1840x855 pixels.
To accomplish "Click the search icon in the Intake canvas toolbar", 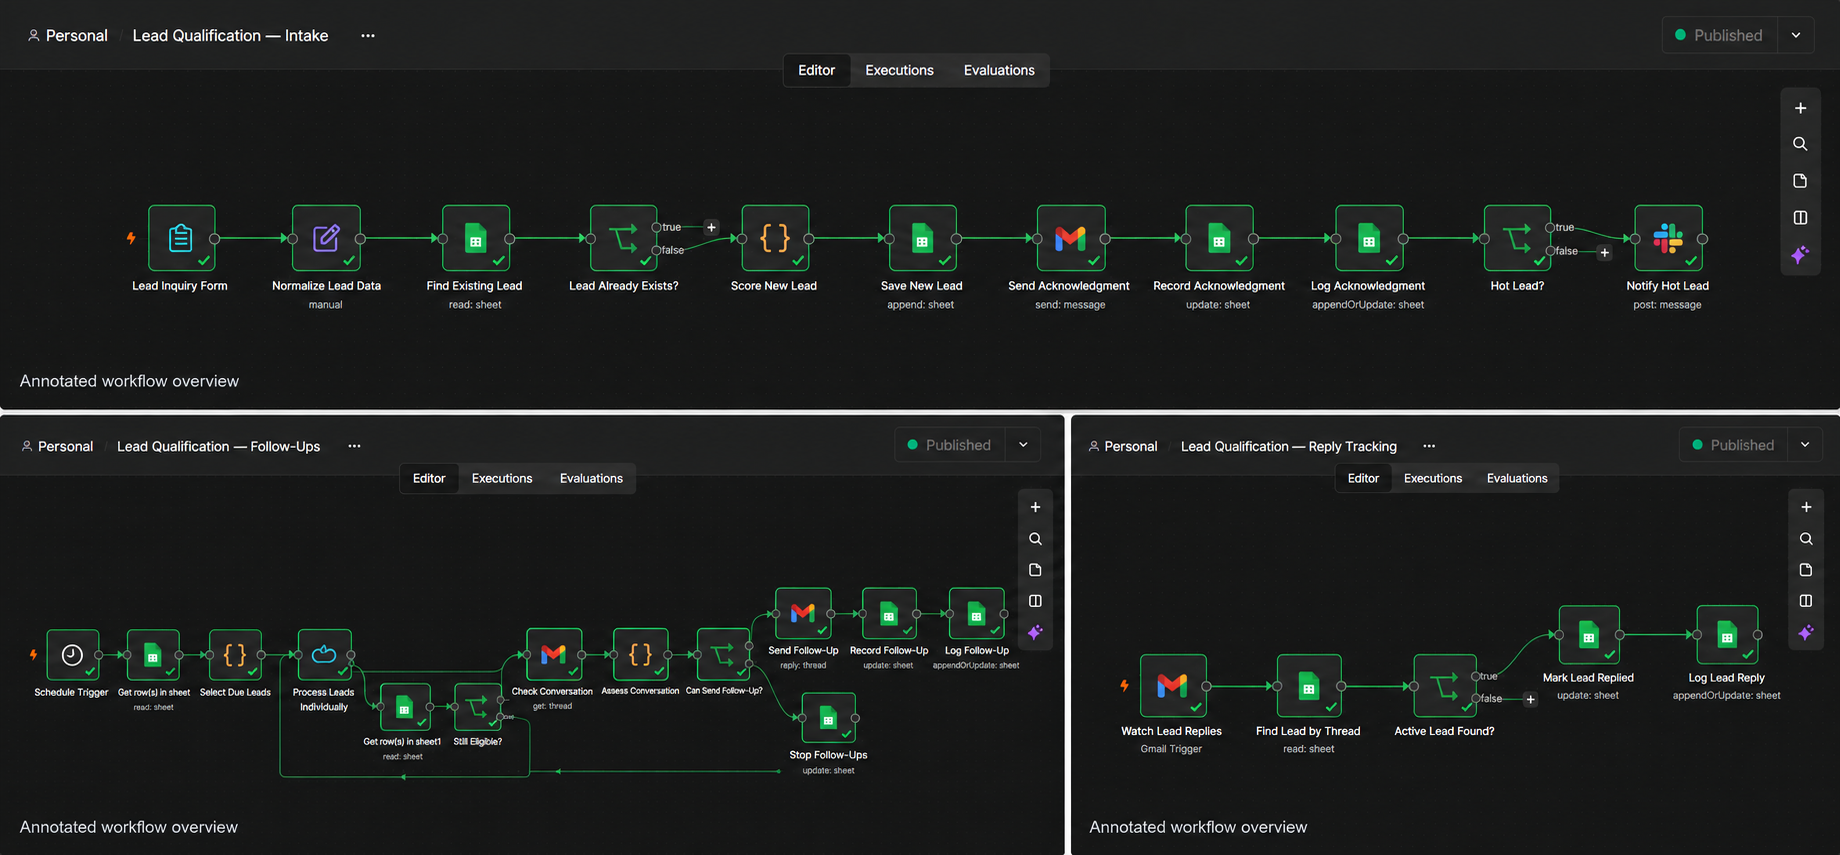I will coord(1800,144).
